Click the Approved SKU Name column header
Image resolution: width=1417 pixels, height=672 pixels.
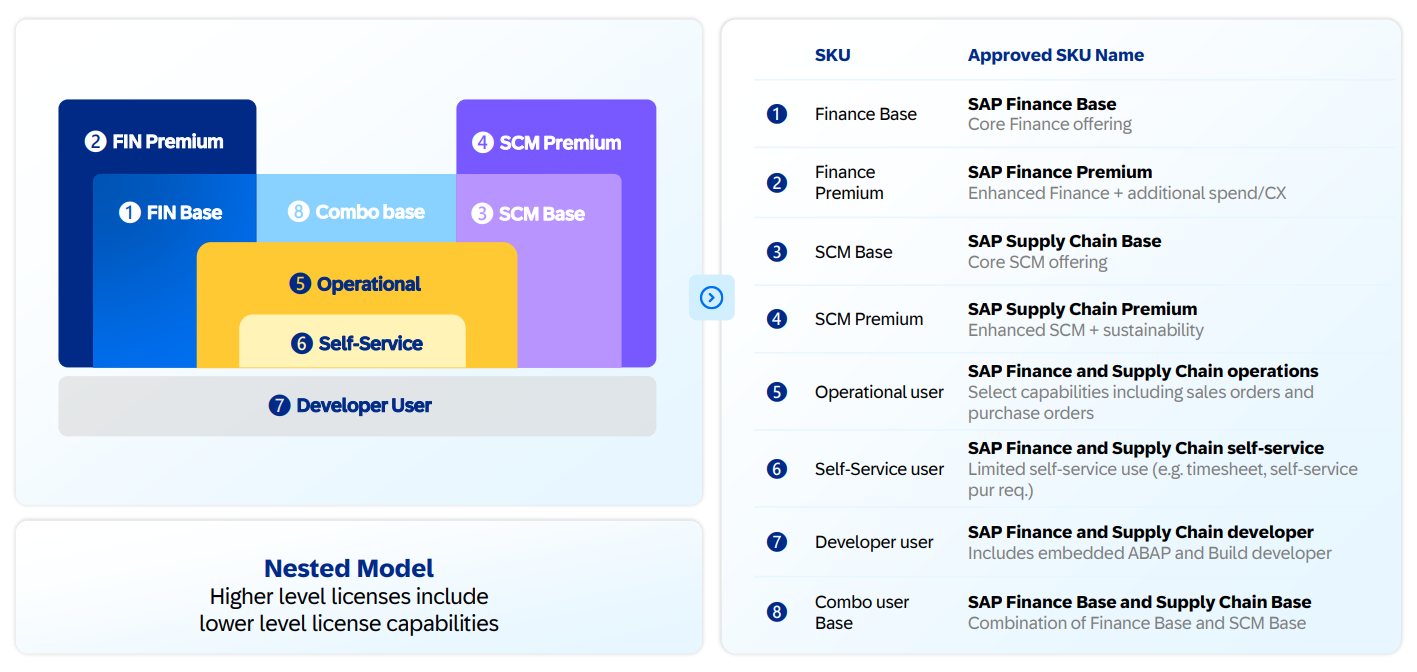(1055, 55)
